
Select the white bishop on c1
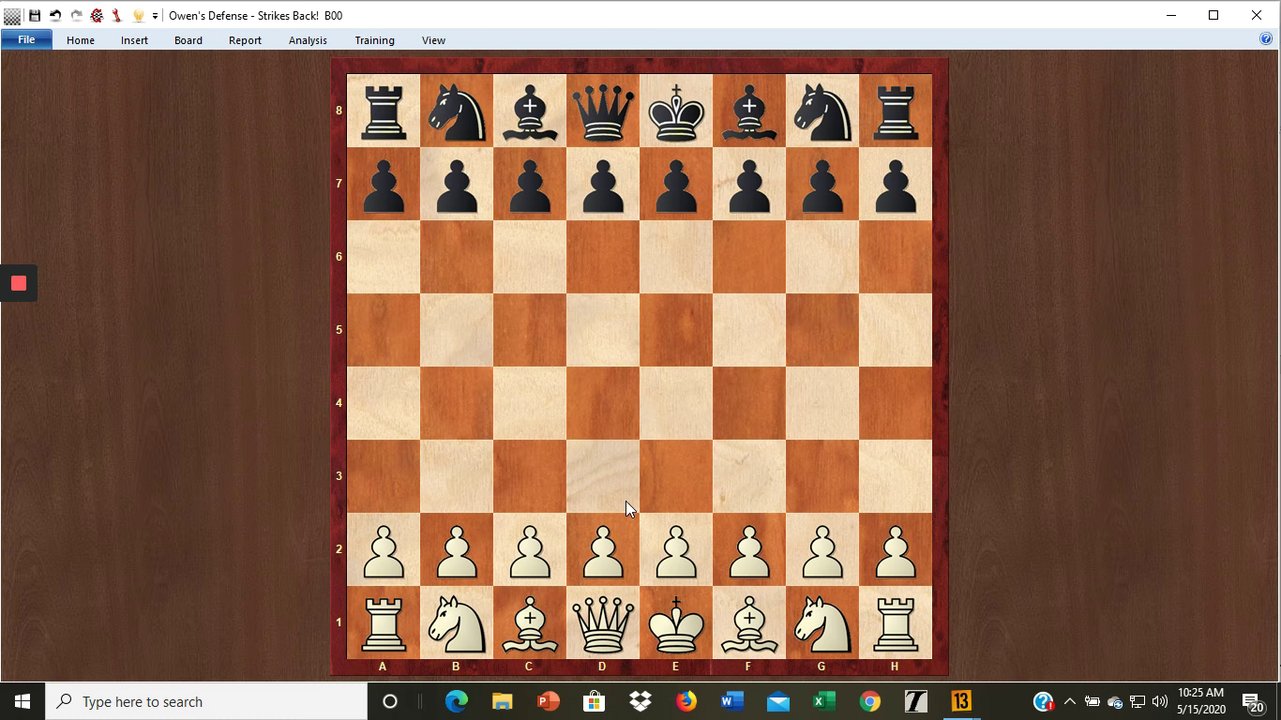(530, 623)
